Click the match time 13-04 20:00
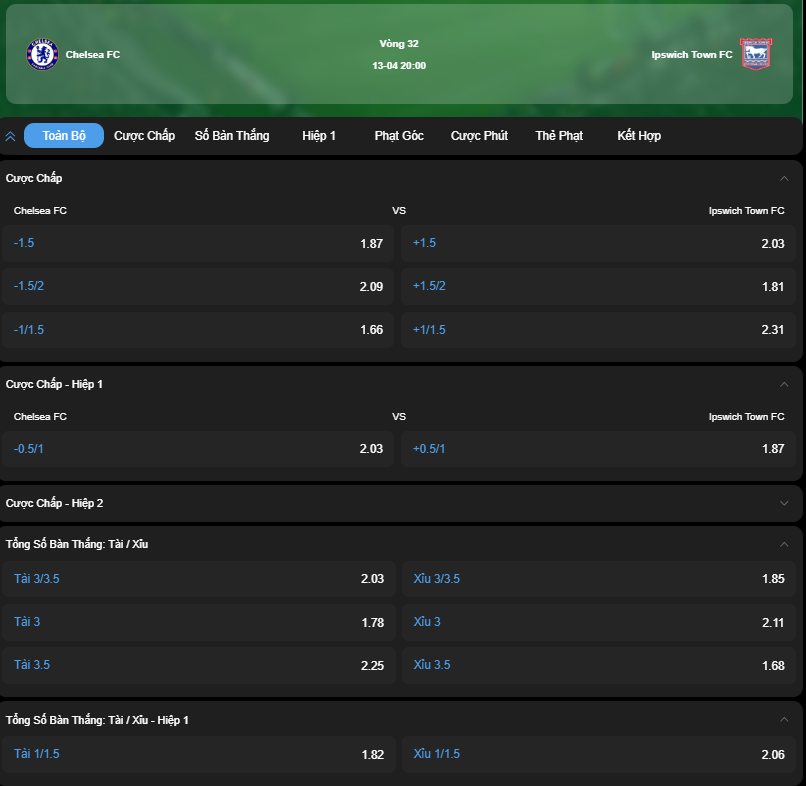 [399, 66]
